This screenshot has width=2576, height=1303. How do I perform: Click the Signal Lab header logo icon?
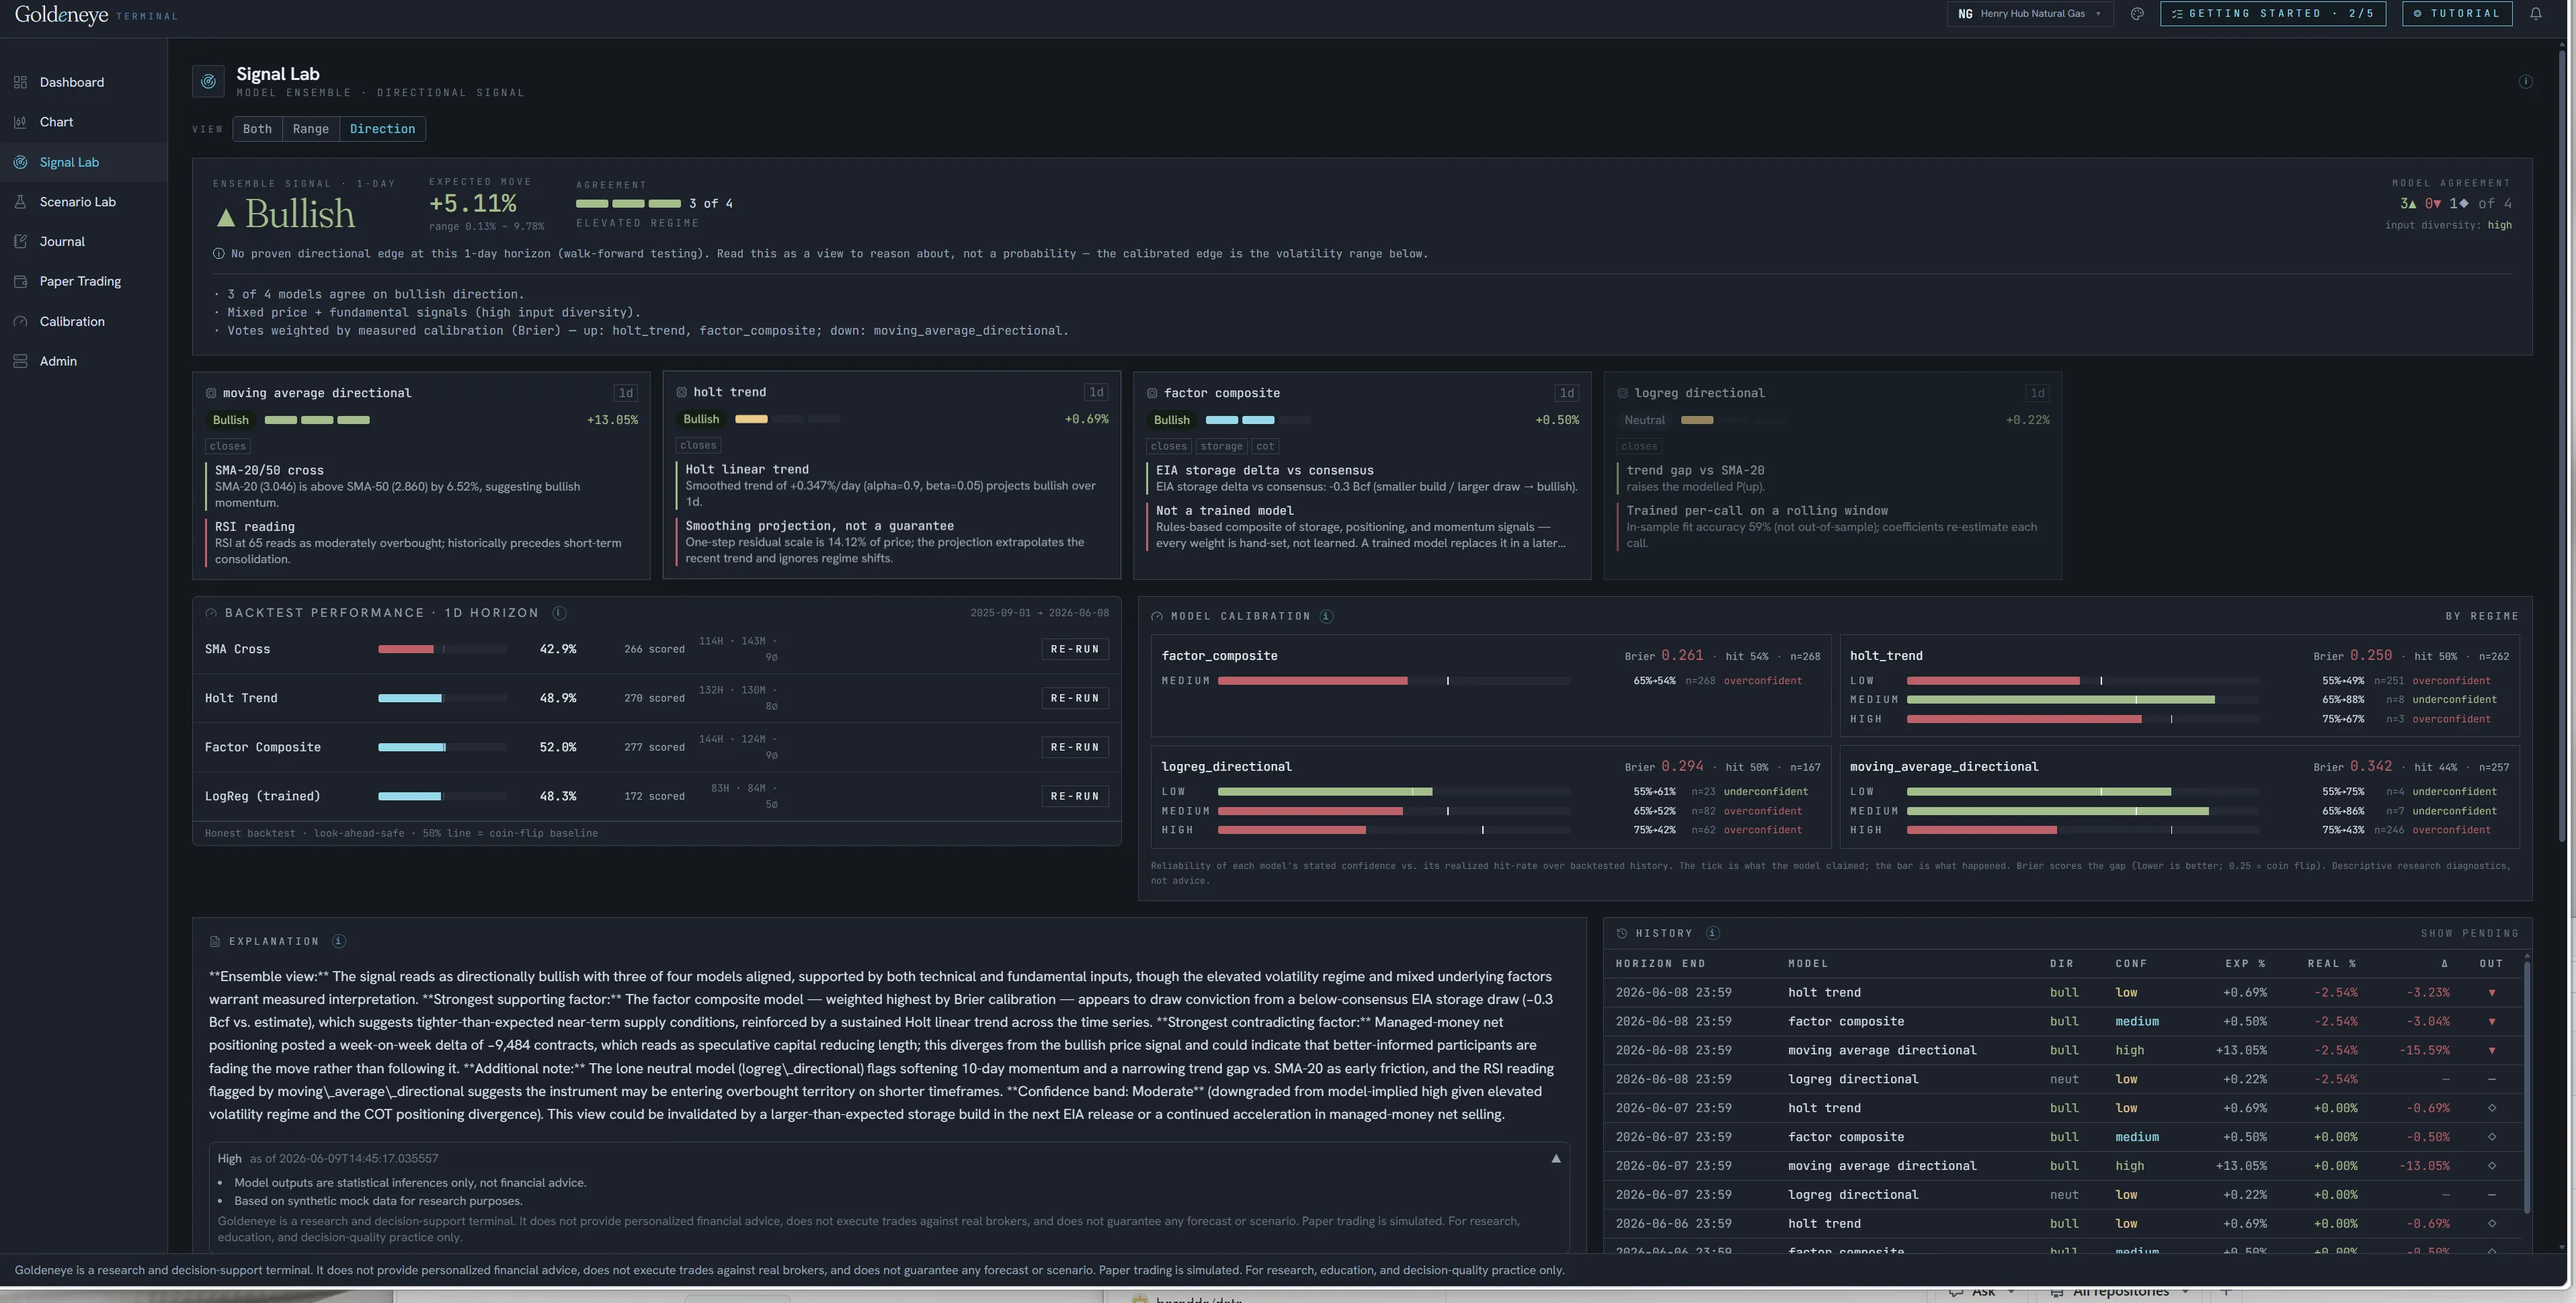point(208,81)
